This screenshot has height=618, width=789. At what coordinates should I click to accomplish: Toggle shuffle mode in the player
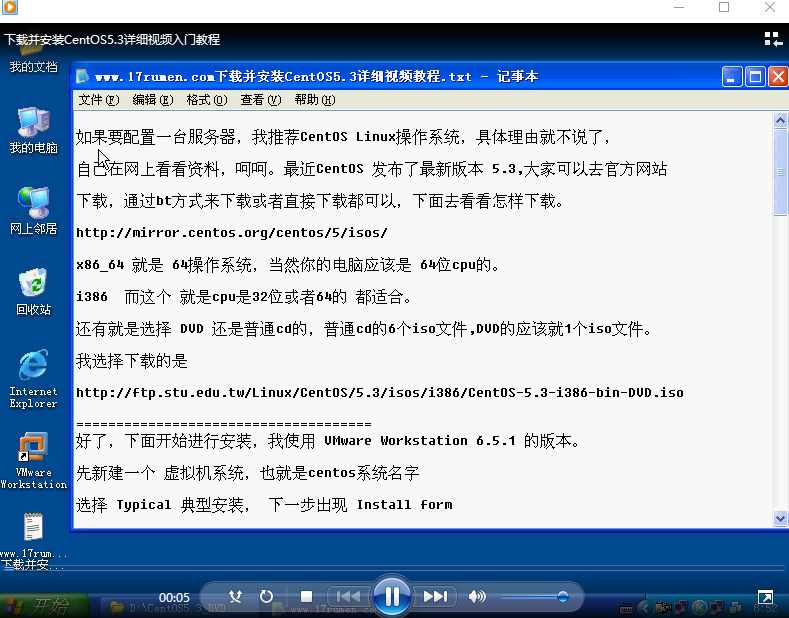point(235,597)
